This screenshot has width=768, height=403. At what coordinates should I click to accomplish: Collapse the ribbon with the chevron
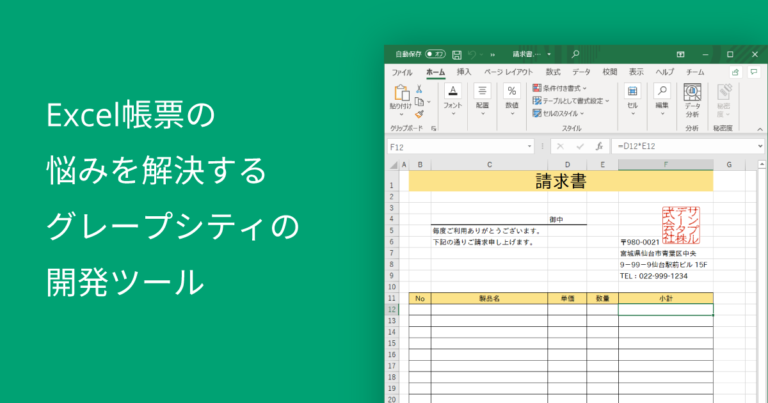pos(760,129)
